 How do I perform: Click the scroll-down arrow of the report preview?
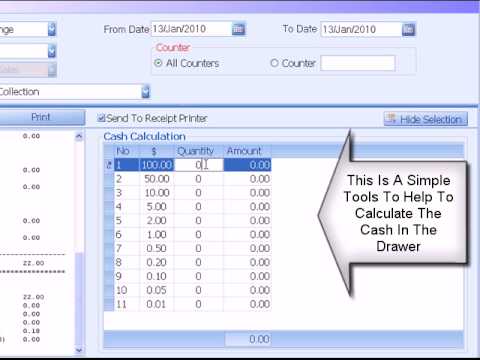tap(79, 350)
